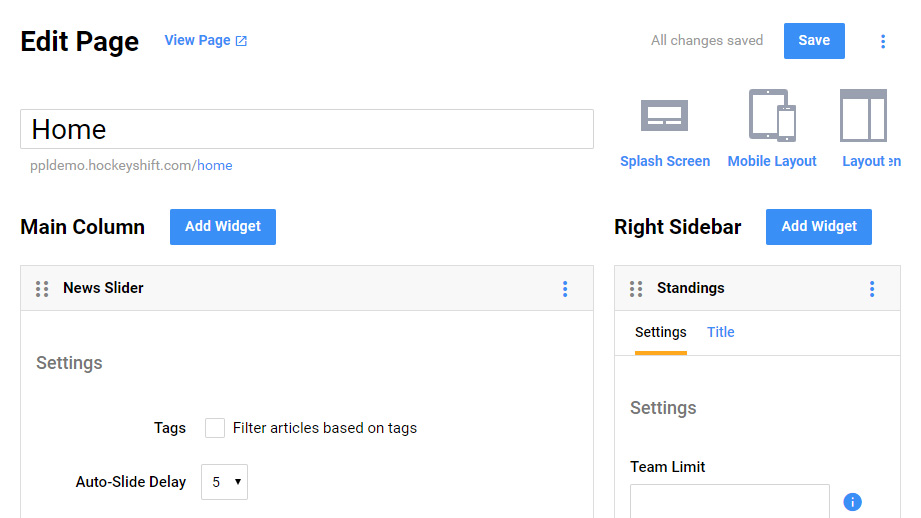Click the News Slider drag handle
This screenshot has width=921, height=518.
(42, 289)
